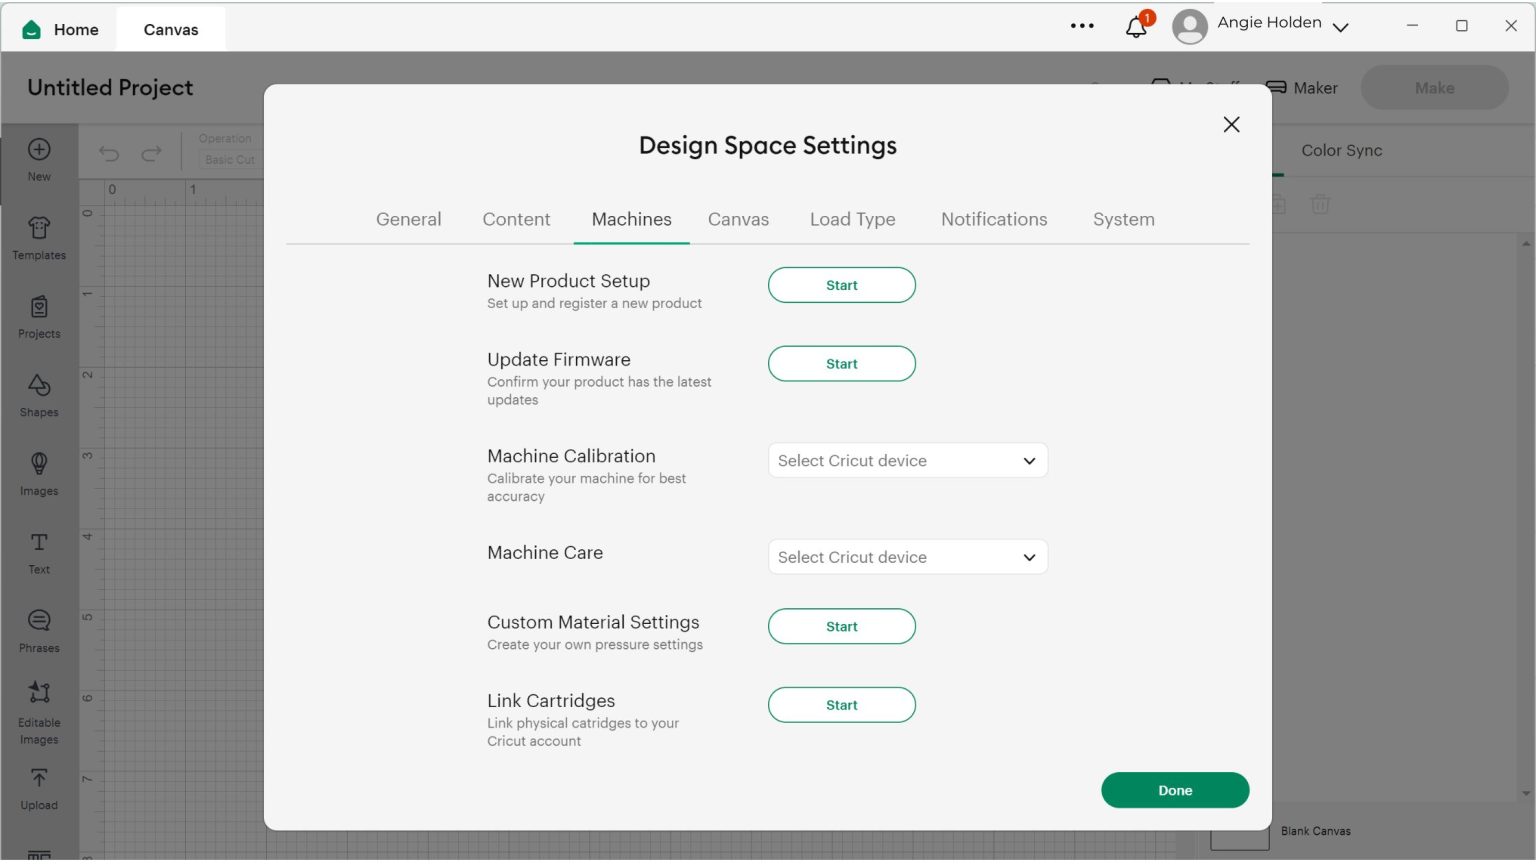
Task: Open the Notifications settings tab
Action: [x=993, y=220]
